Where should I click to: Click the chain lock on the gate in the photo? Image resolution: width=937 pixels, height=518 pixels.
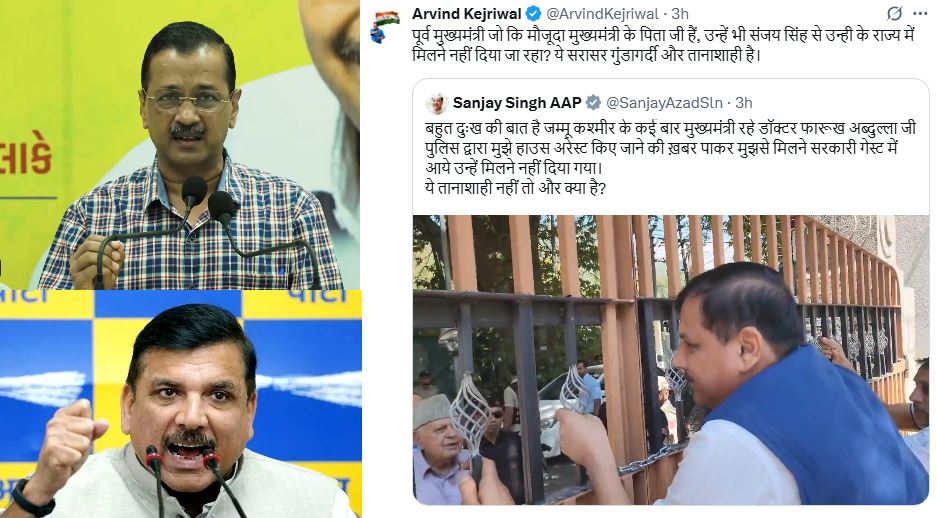pos(648,460)
